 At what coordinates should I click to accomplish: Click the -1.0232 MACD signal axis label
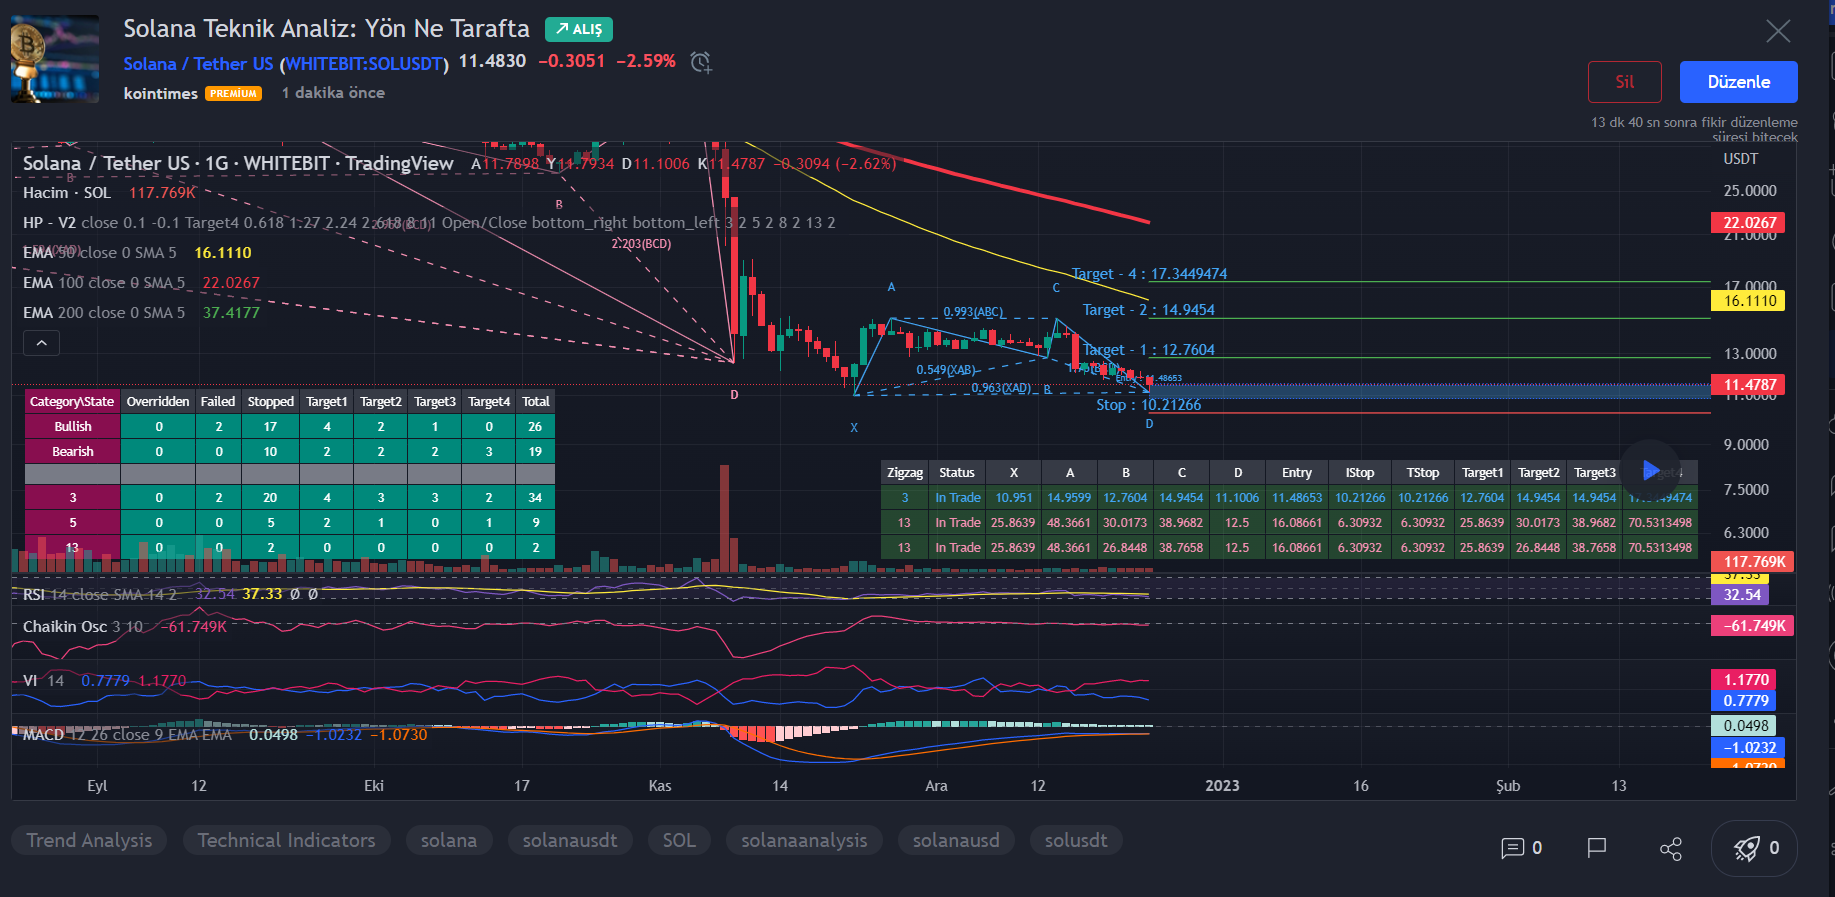coord(1749,748)
